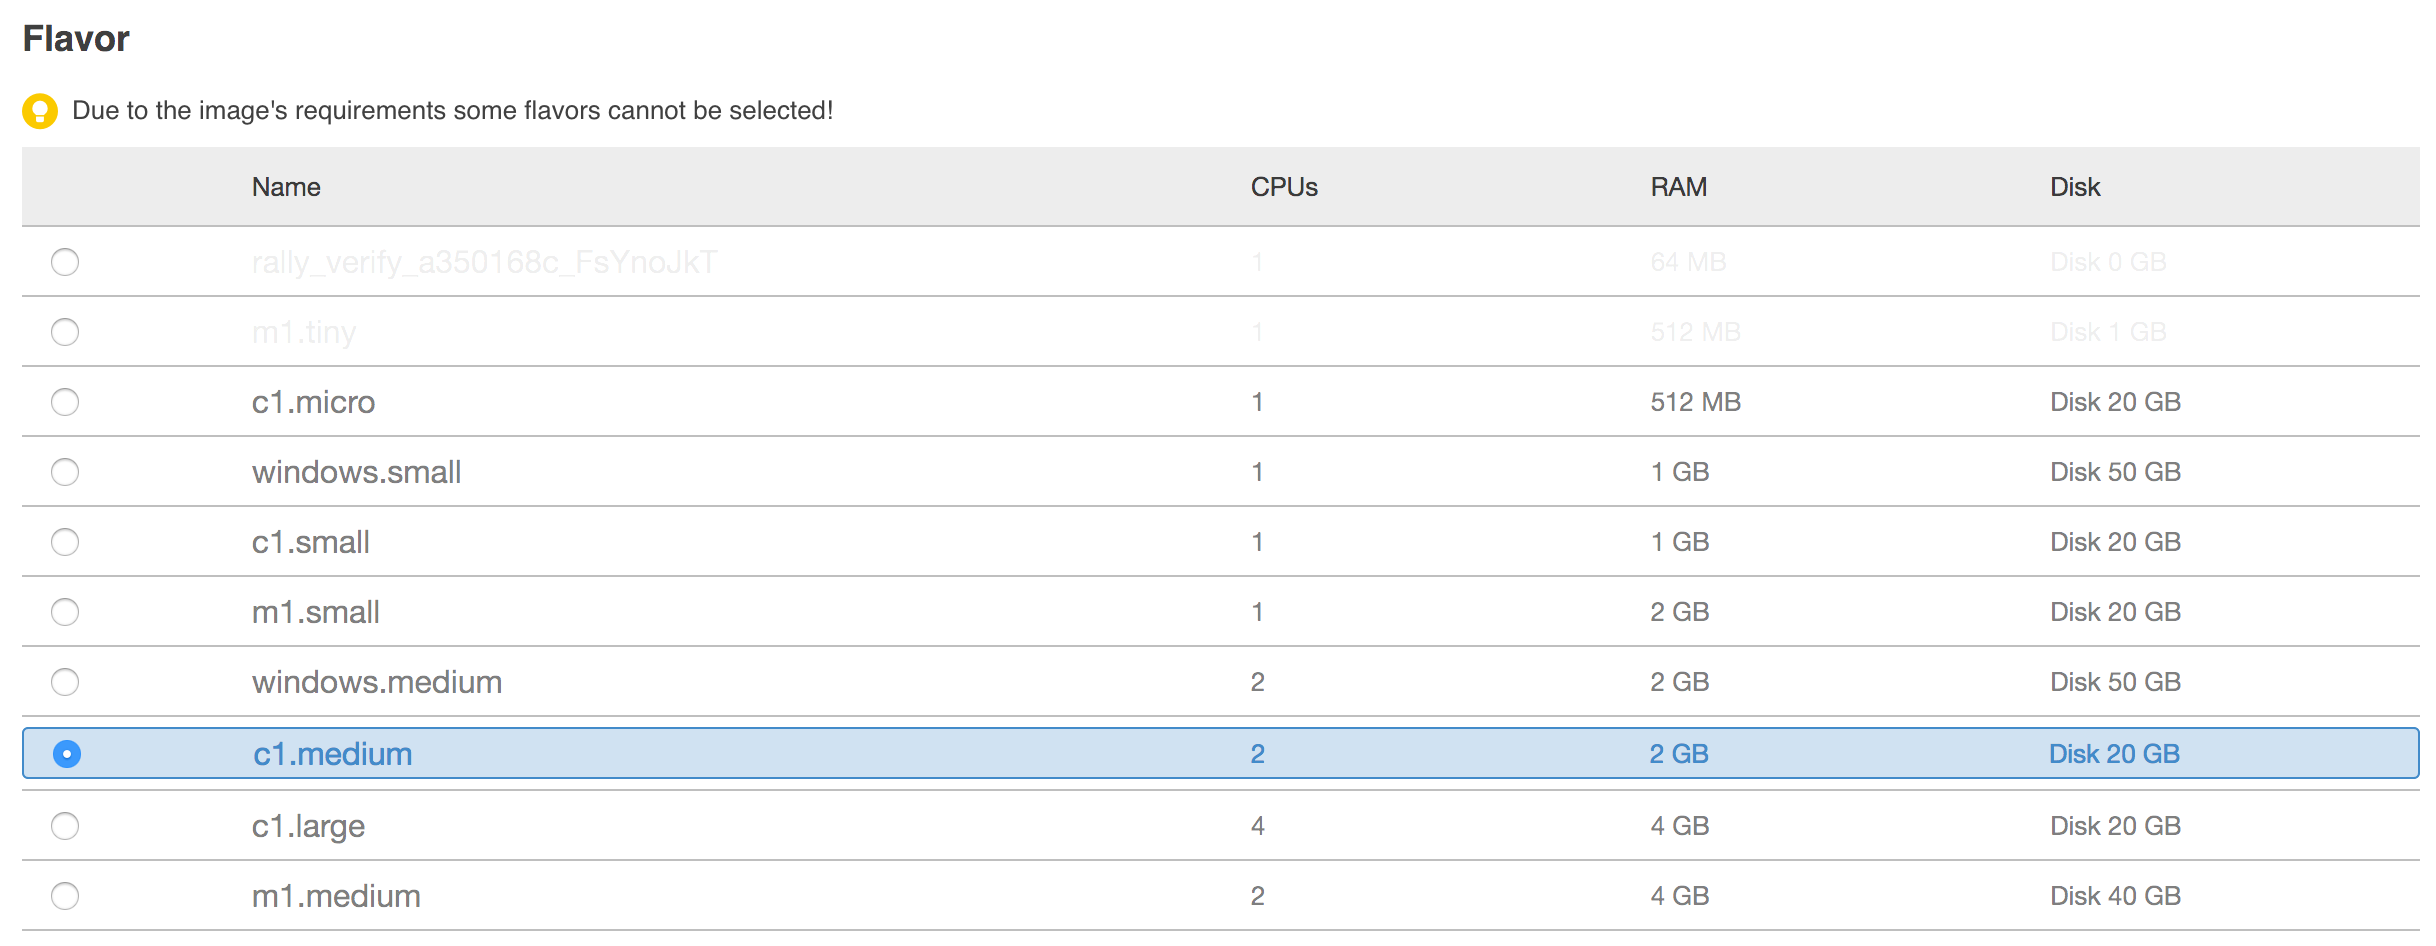Choose the c1.large radio button
The width and height of the screenshot is (2436, 946).
pos(65,826)
